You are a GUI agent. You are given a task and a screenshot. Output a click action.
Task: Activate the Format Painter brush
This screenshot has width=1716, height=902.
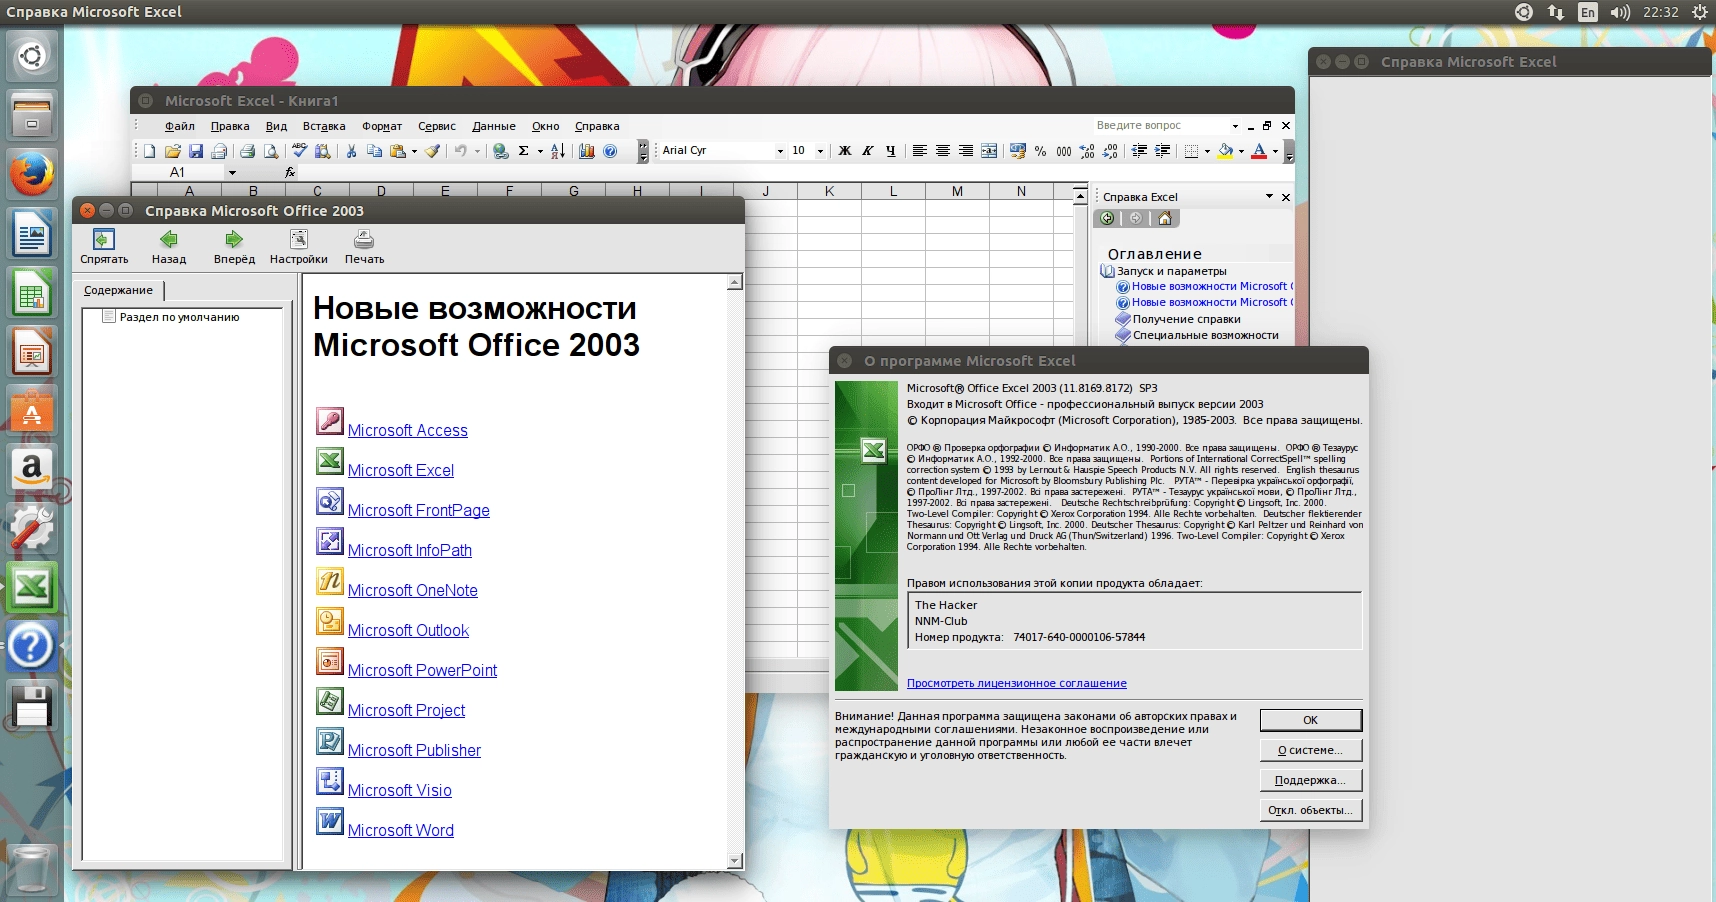432,151
